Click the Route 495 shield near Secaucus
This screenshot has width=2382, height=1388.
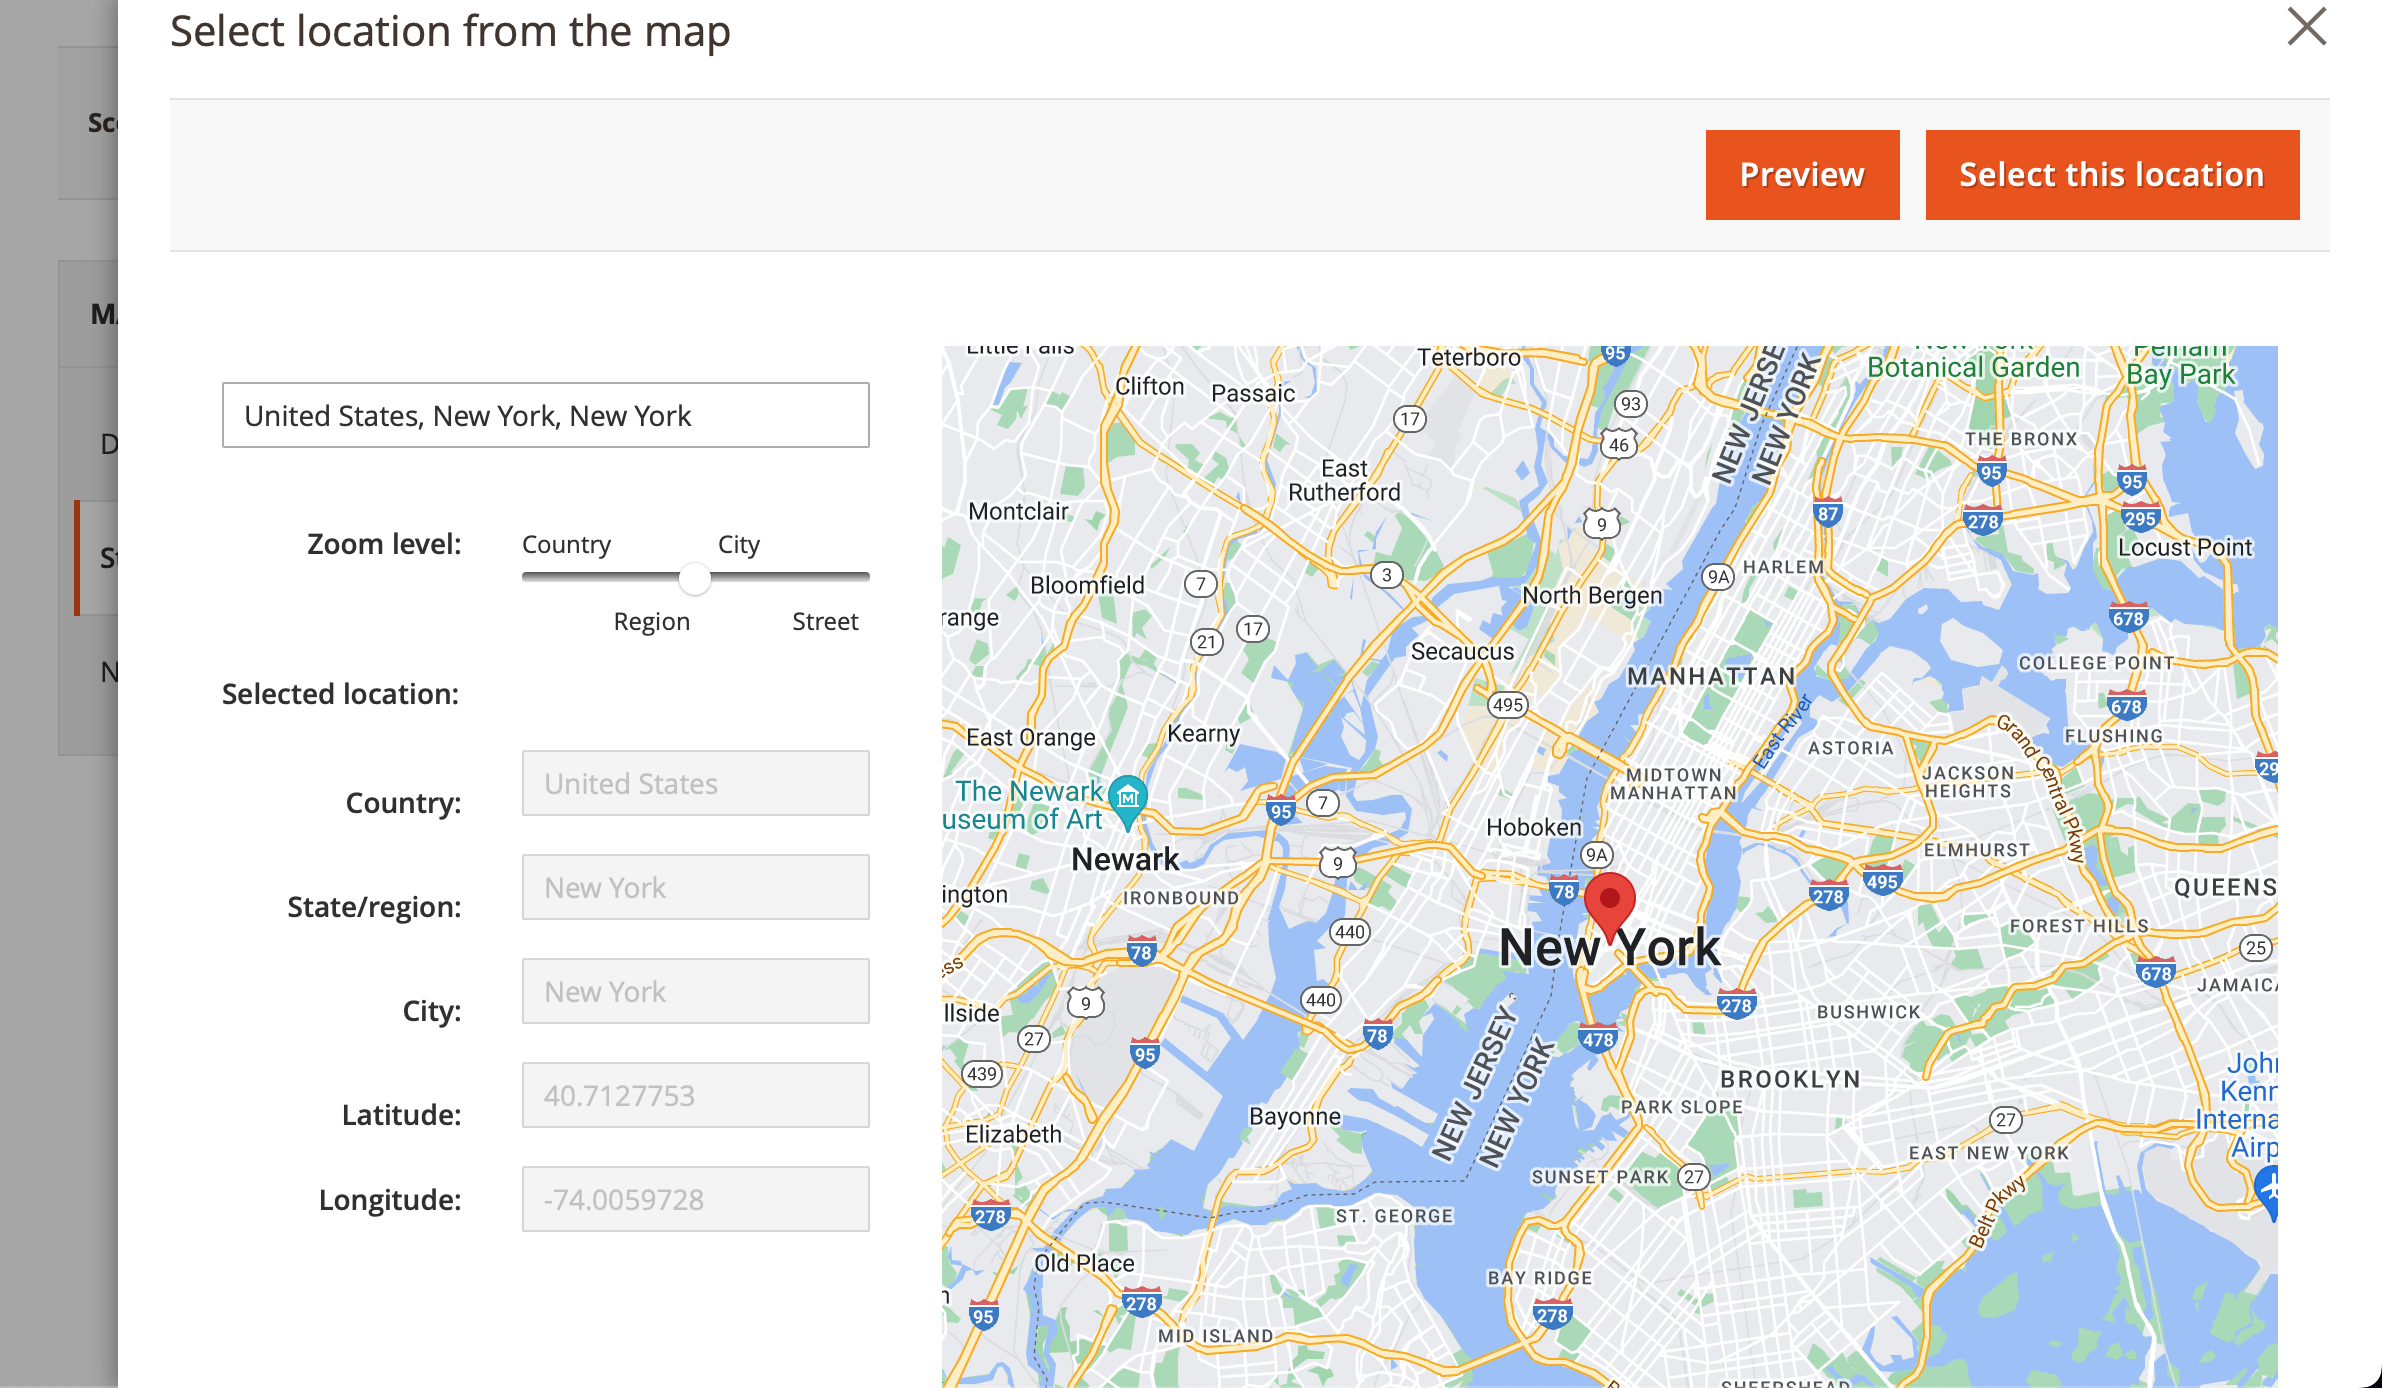click(x=1507, y=705)
